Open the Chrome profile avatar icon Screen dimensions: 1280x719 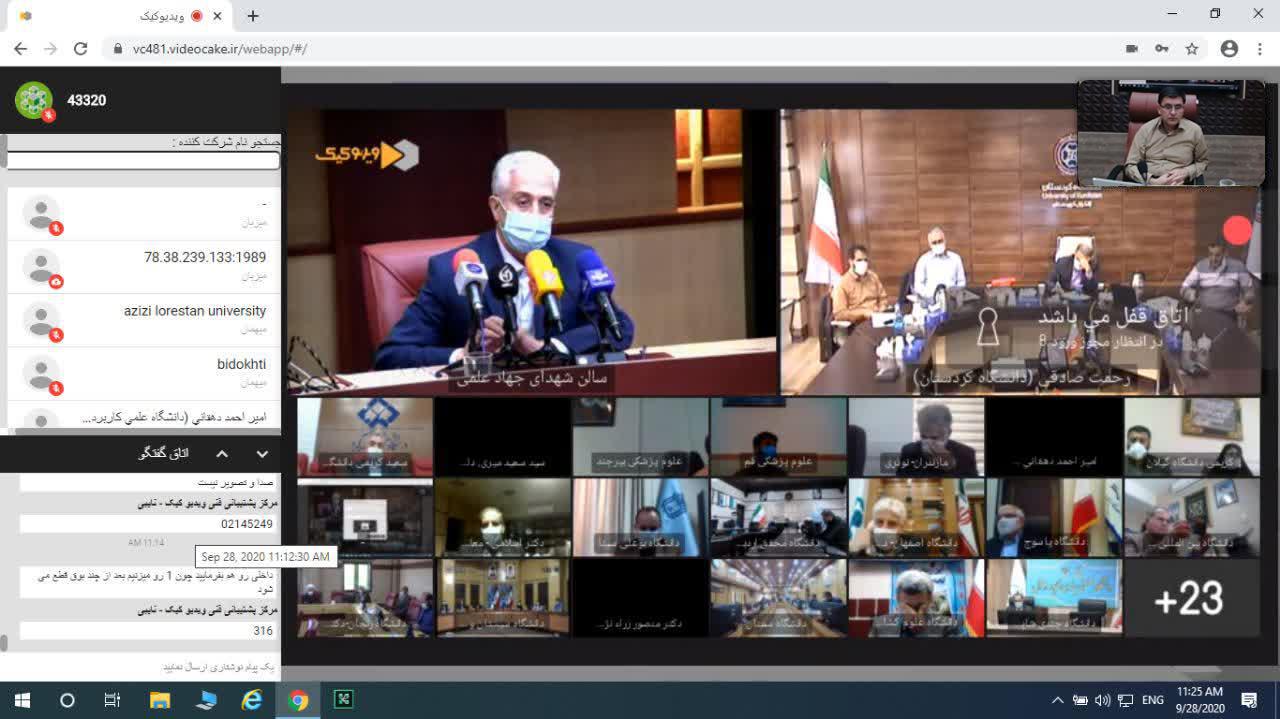point(1229,48)
